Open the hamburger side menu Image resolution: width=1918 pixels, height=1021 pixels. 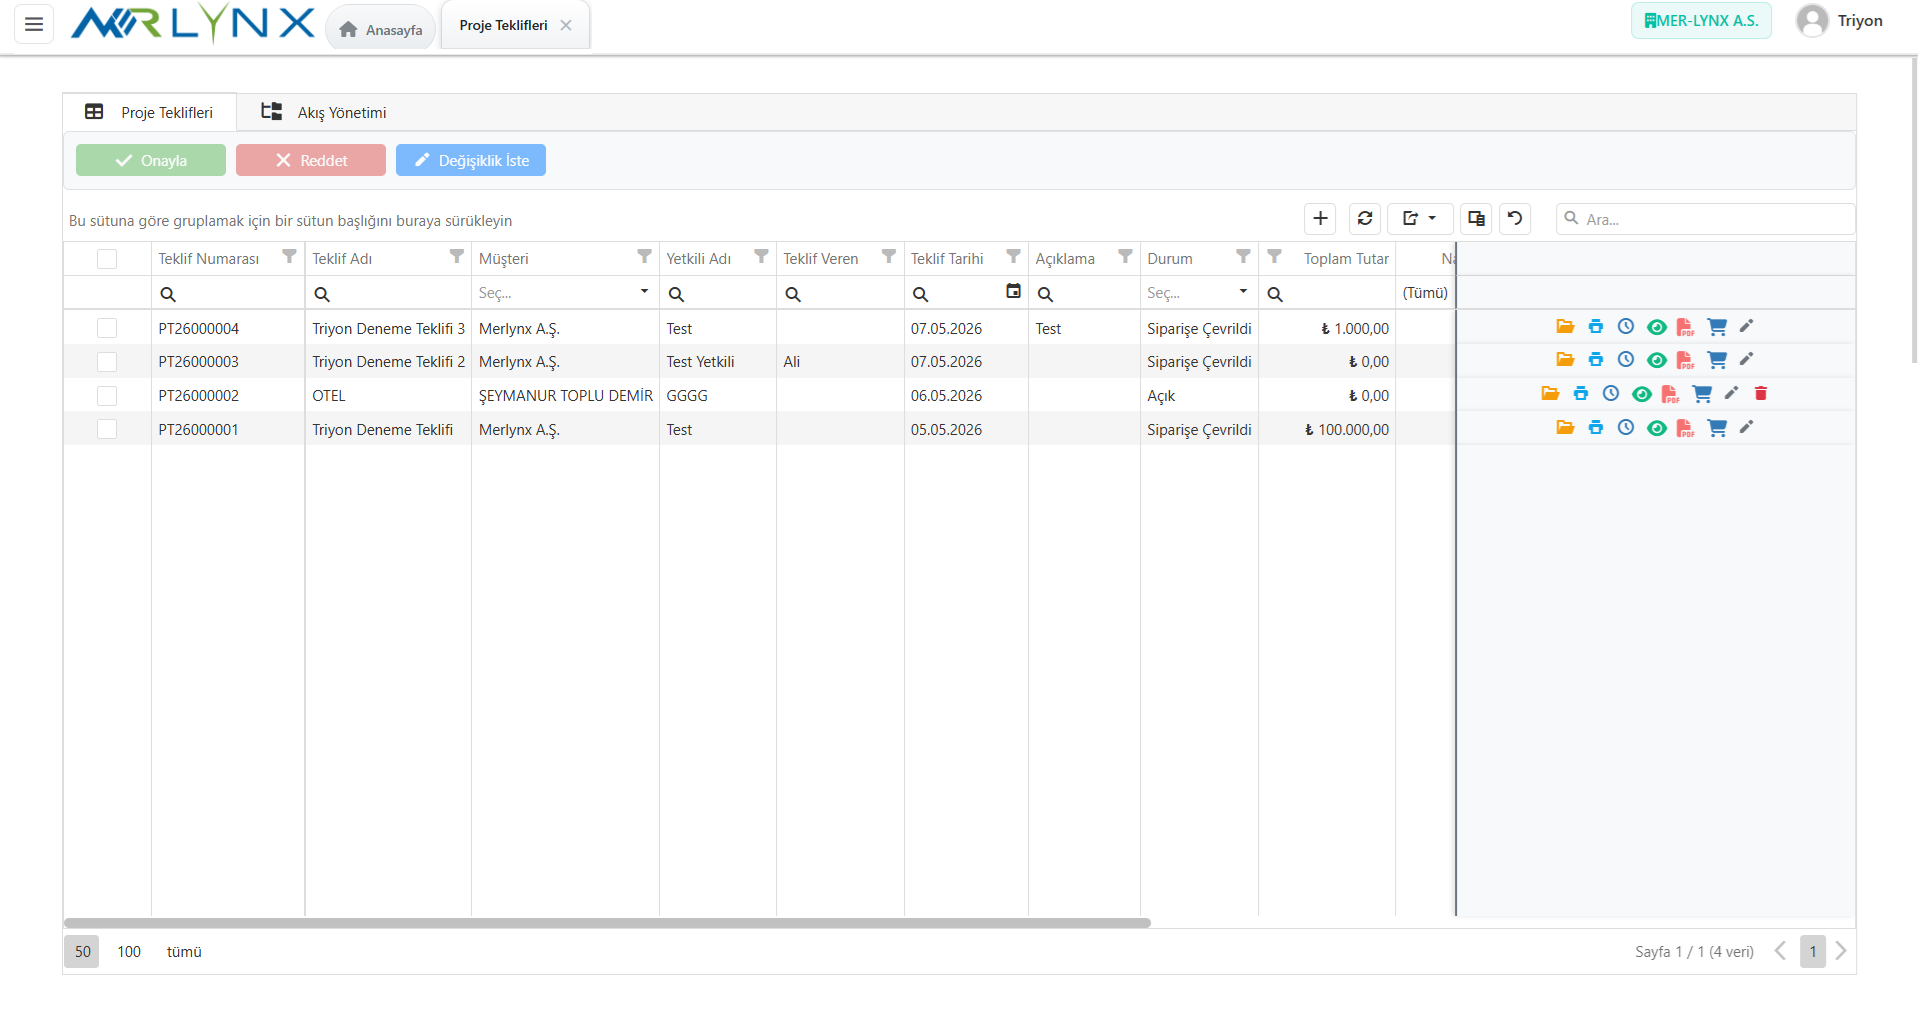[x=34, y=24]
